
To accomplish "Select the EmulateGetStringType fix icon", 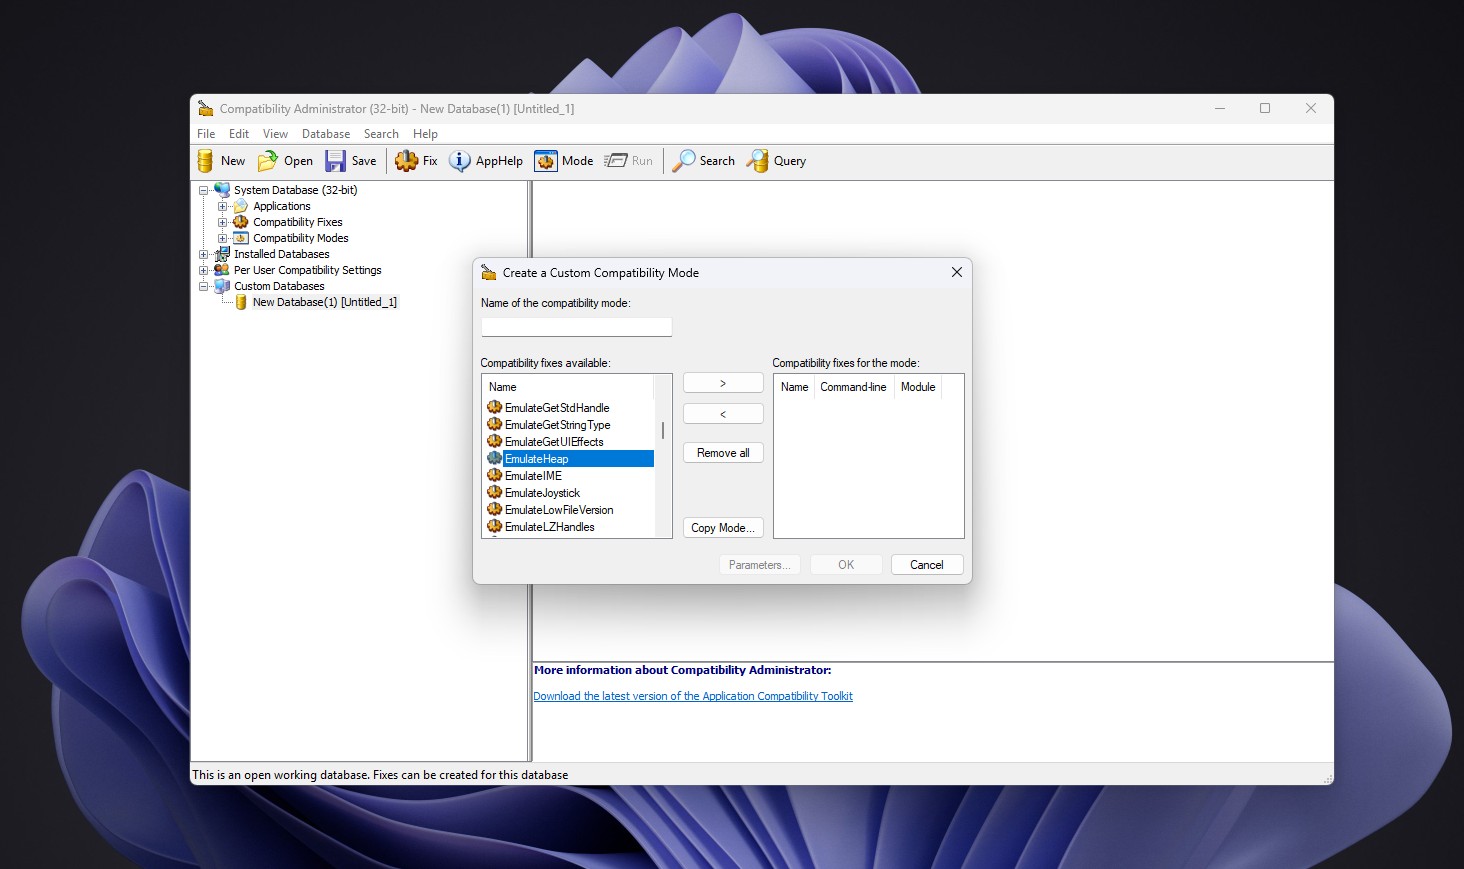I will pyautogui.click(x=494, y=424).
